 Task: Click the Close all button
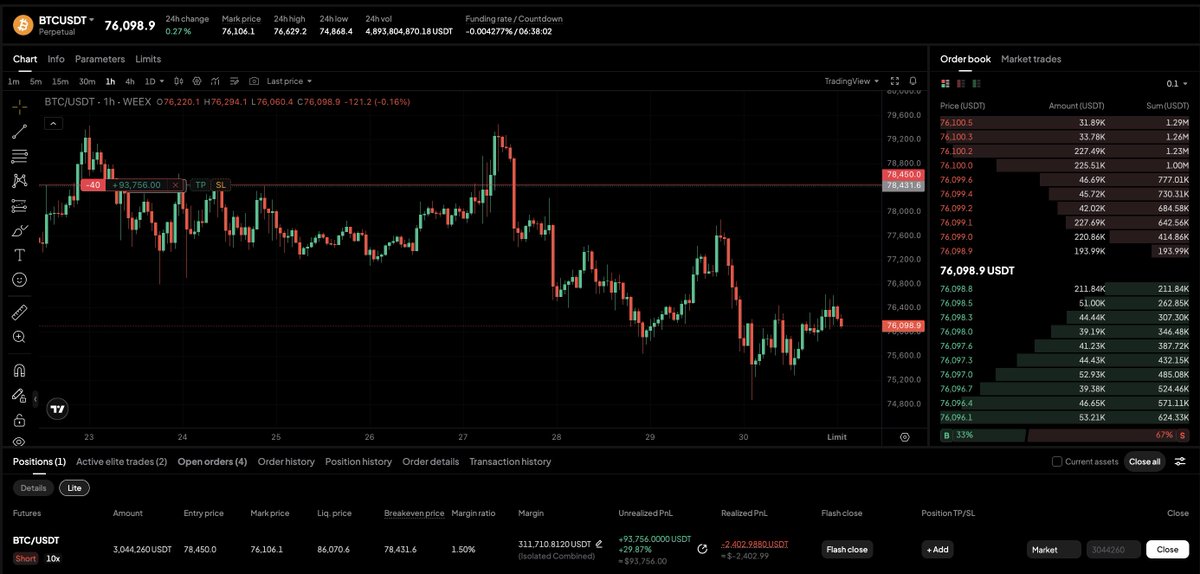coord(1144,462)
